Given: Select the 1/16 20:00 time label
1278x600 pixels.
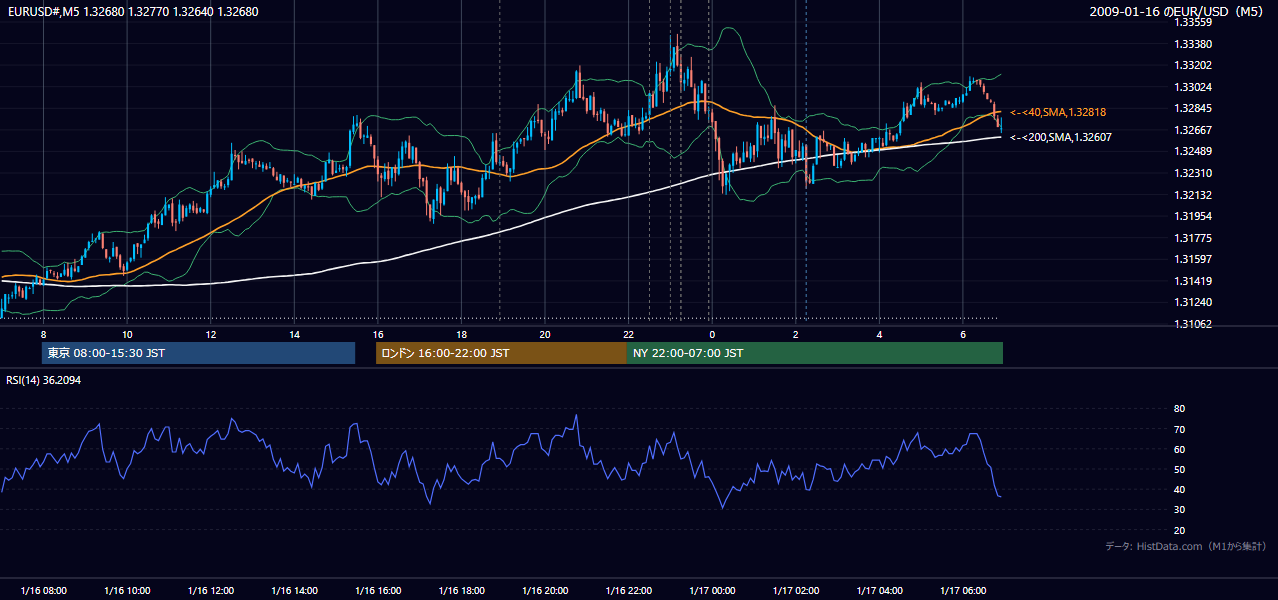Looking at the screenshot, I should [544, 591].
